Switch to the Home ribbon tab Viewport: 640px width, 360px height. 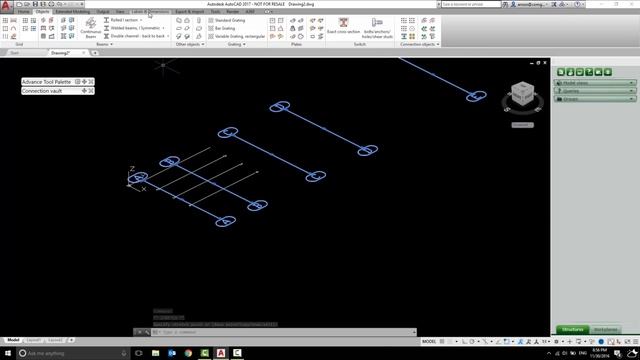click(24, 12)
